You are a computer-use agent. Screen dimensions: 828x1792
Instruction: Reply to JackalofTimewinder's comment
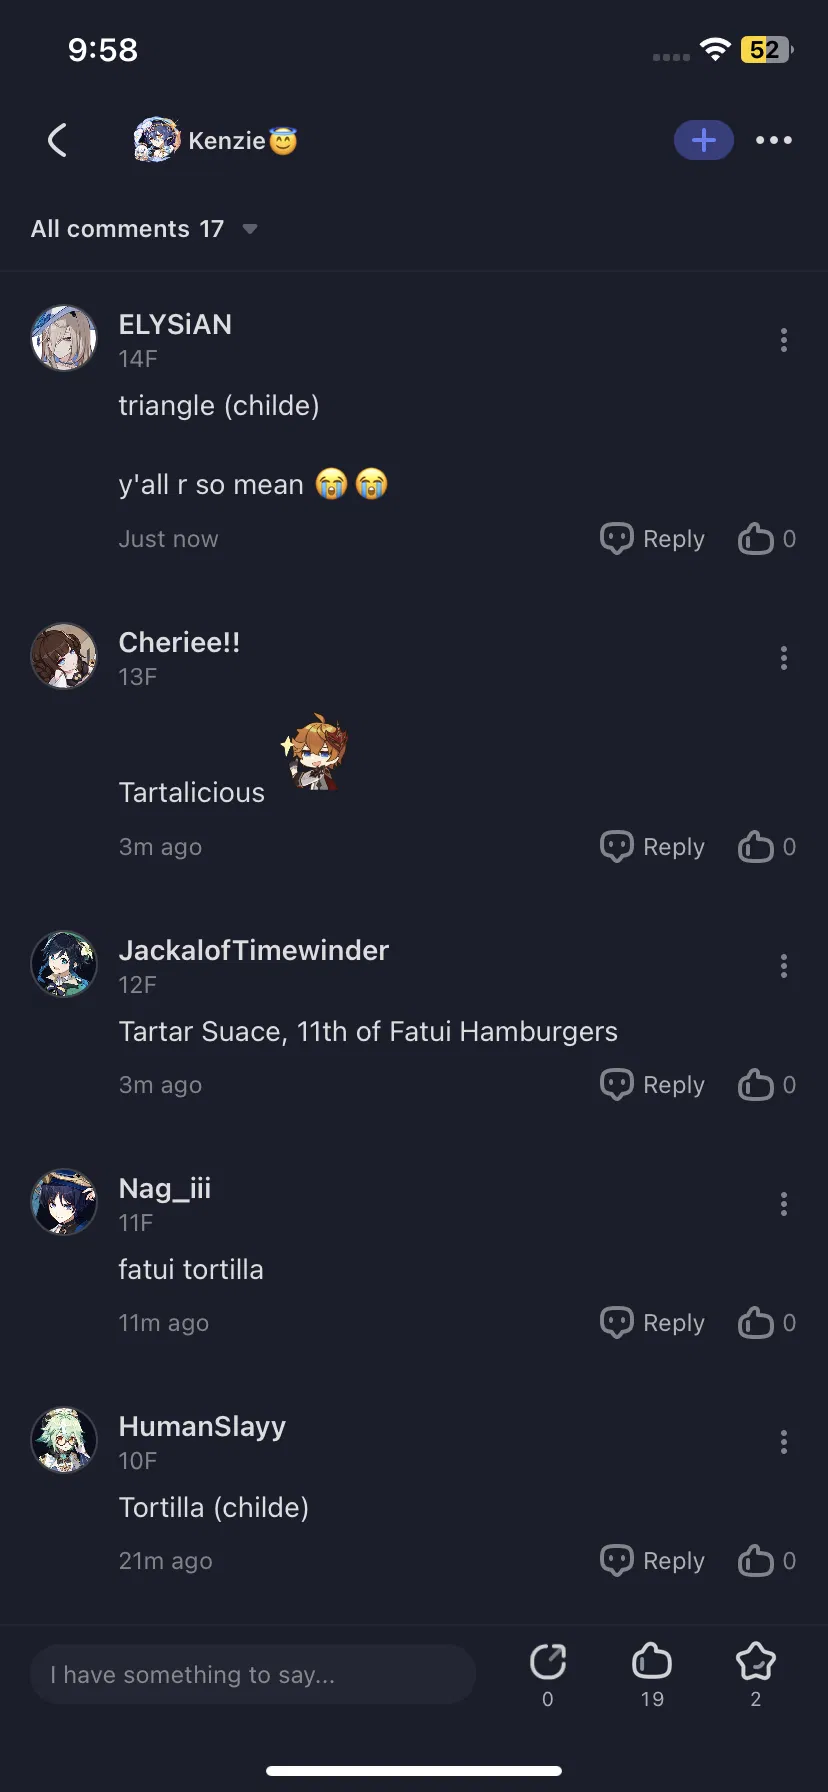tap(653, 1085)
